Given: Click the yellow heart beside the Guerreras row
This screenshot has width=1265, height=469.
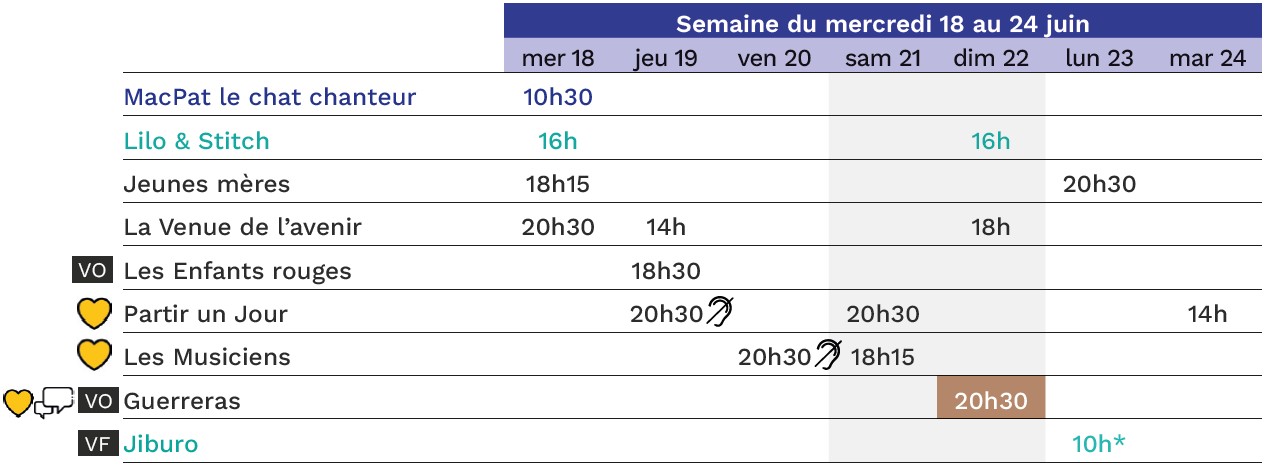Looking at the screenshot, I should point(18,402).
